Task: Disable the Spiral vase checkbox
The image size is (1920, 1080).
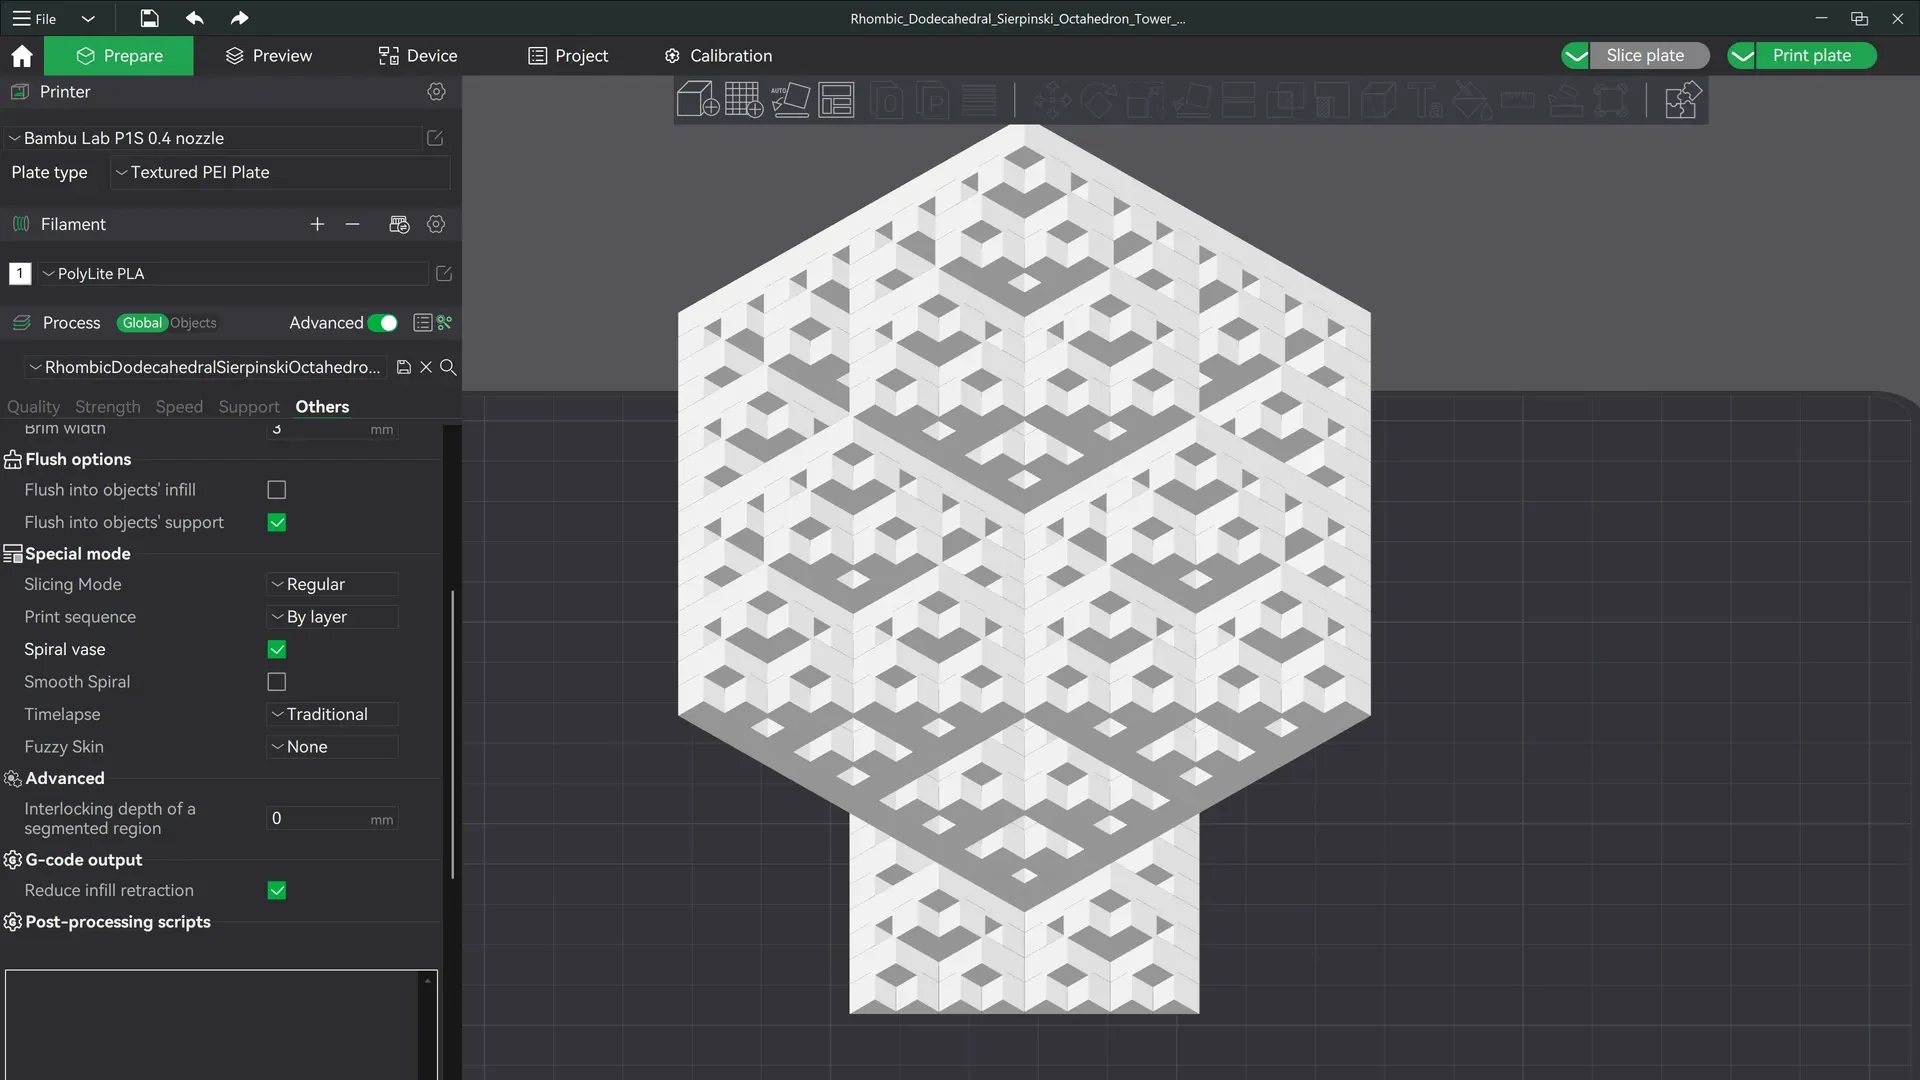Action: tap(277, 650)
